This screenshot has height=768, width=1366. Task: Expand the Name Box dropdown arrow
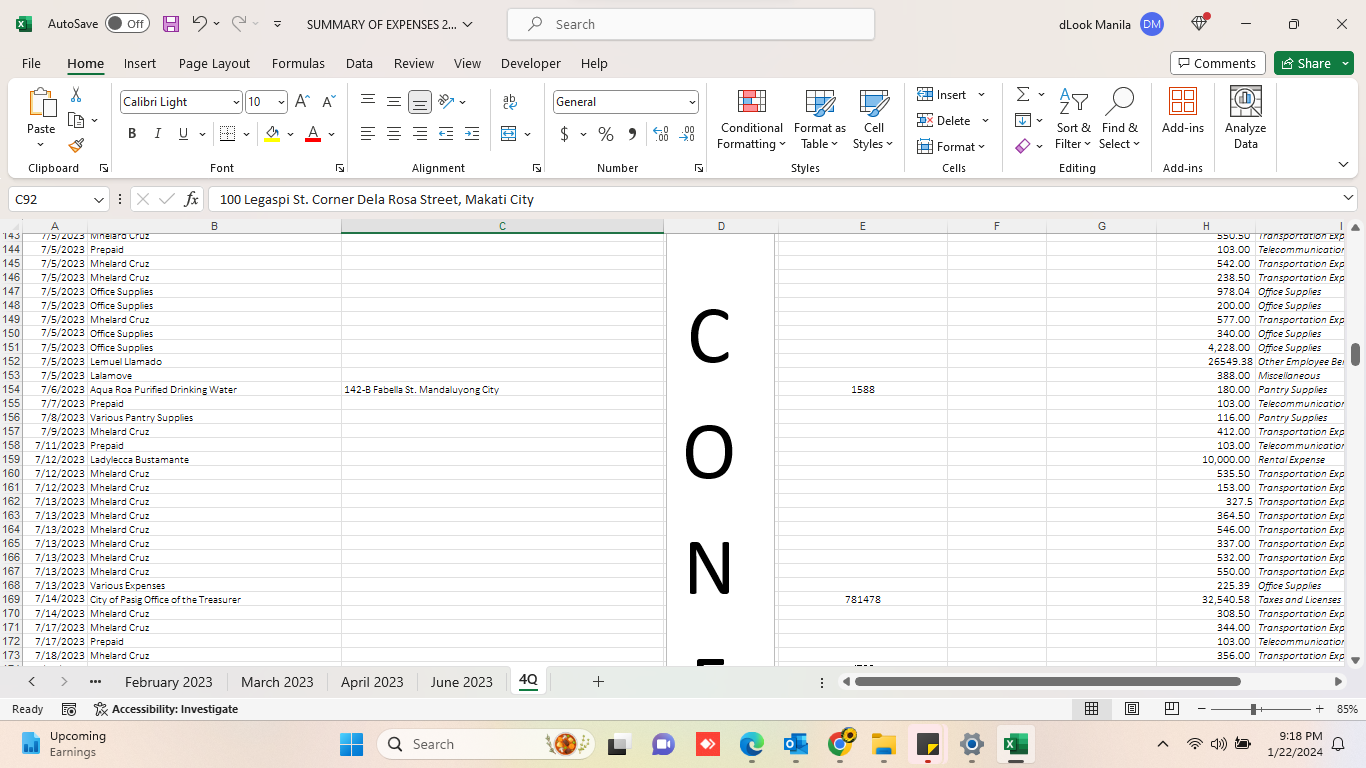click(x=98, y=199)
